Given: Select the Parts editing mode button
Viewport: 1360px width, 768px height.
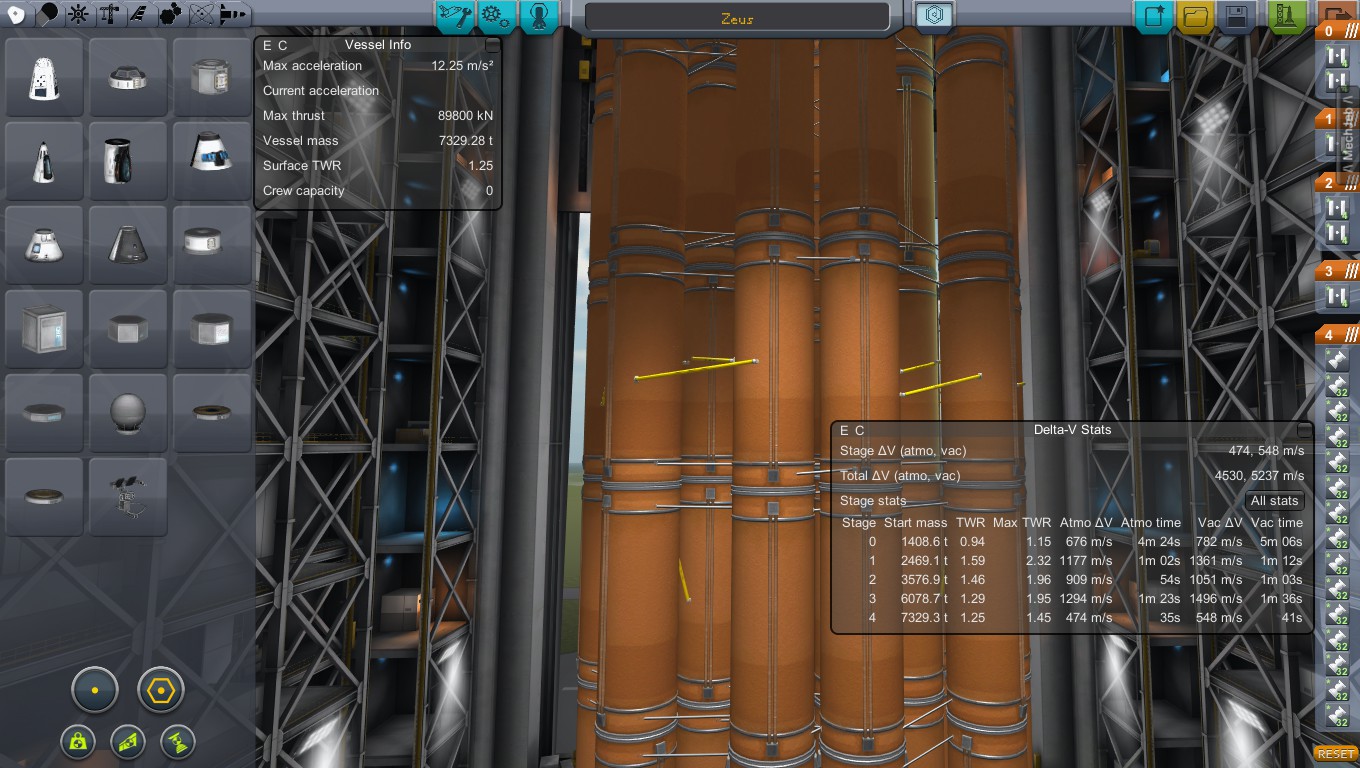Looking at the screenshot, I should point(454,17).
